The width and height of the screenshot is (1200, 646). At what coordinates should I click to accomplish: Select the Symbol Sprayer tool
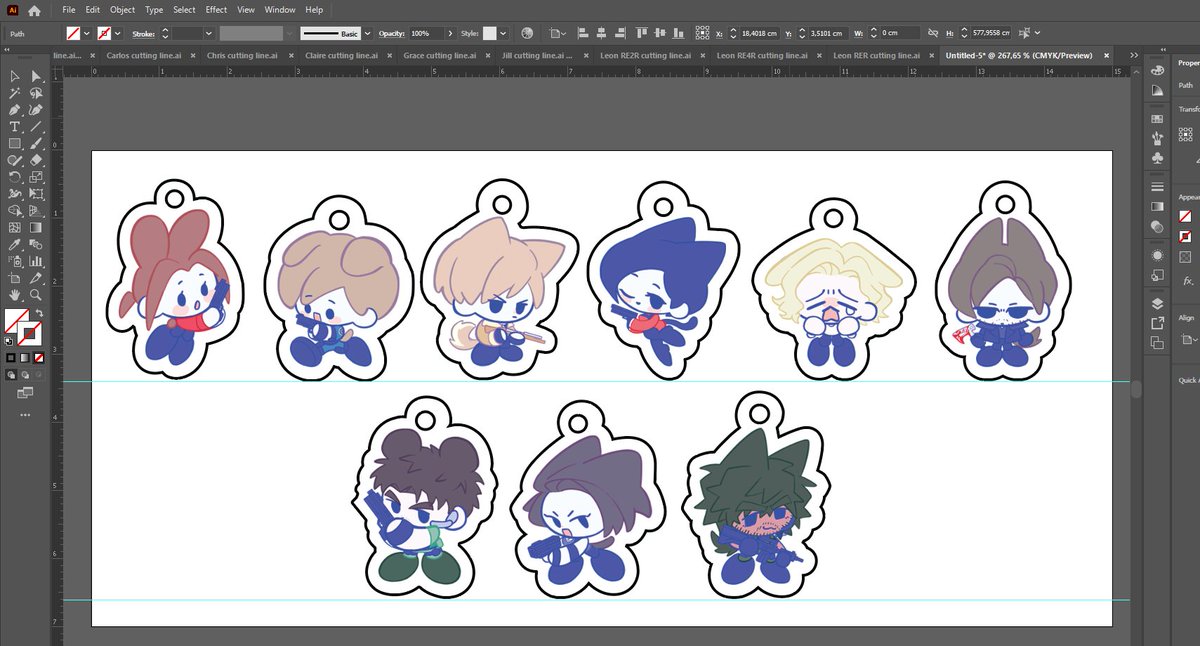coord(15,261)
